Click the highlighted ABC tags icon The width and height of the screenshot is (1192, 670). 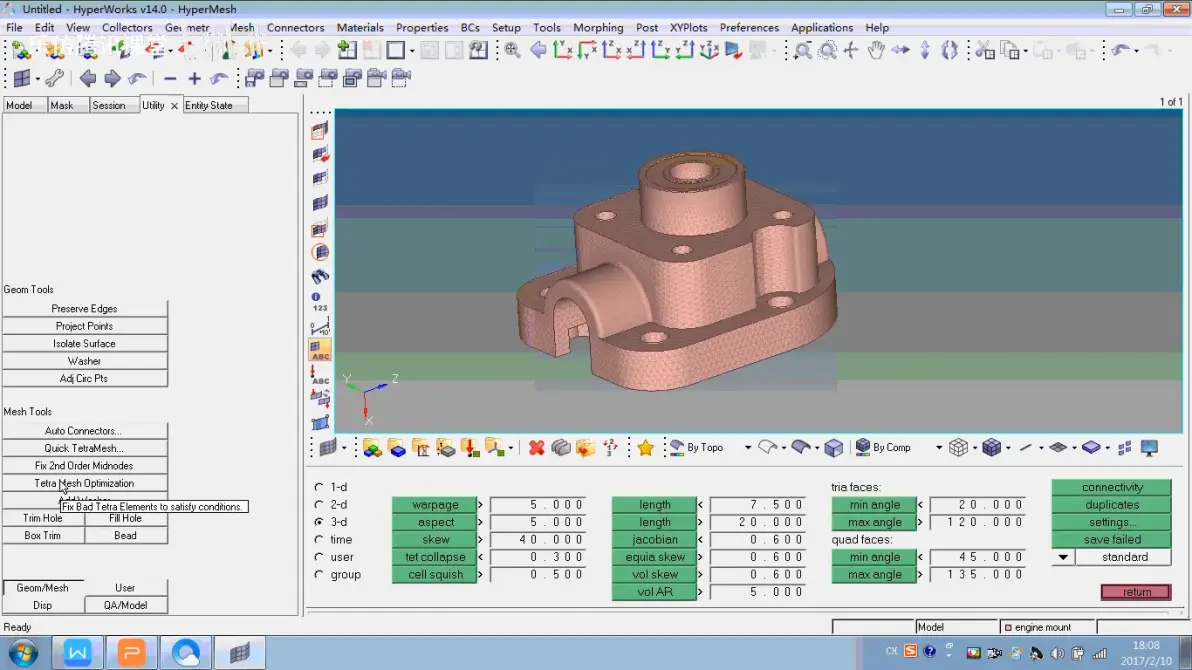coord(320,350)
